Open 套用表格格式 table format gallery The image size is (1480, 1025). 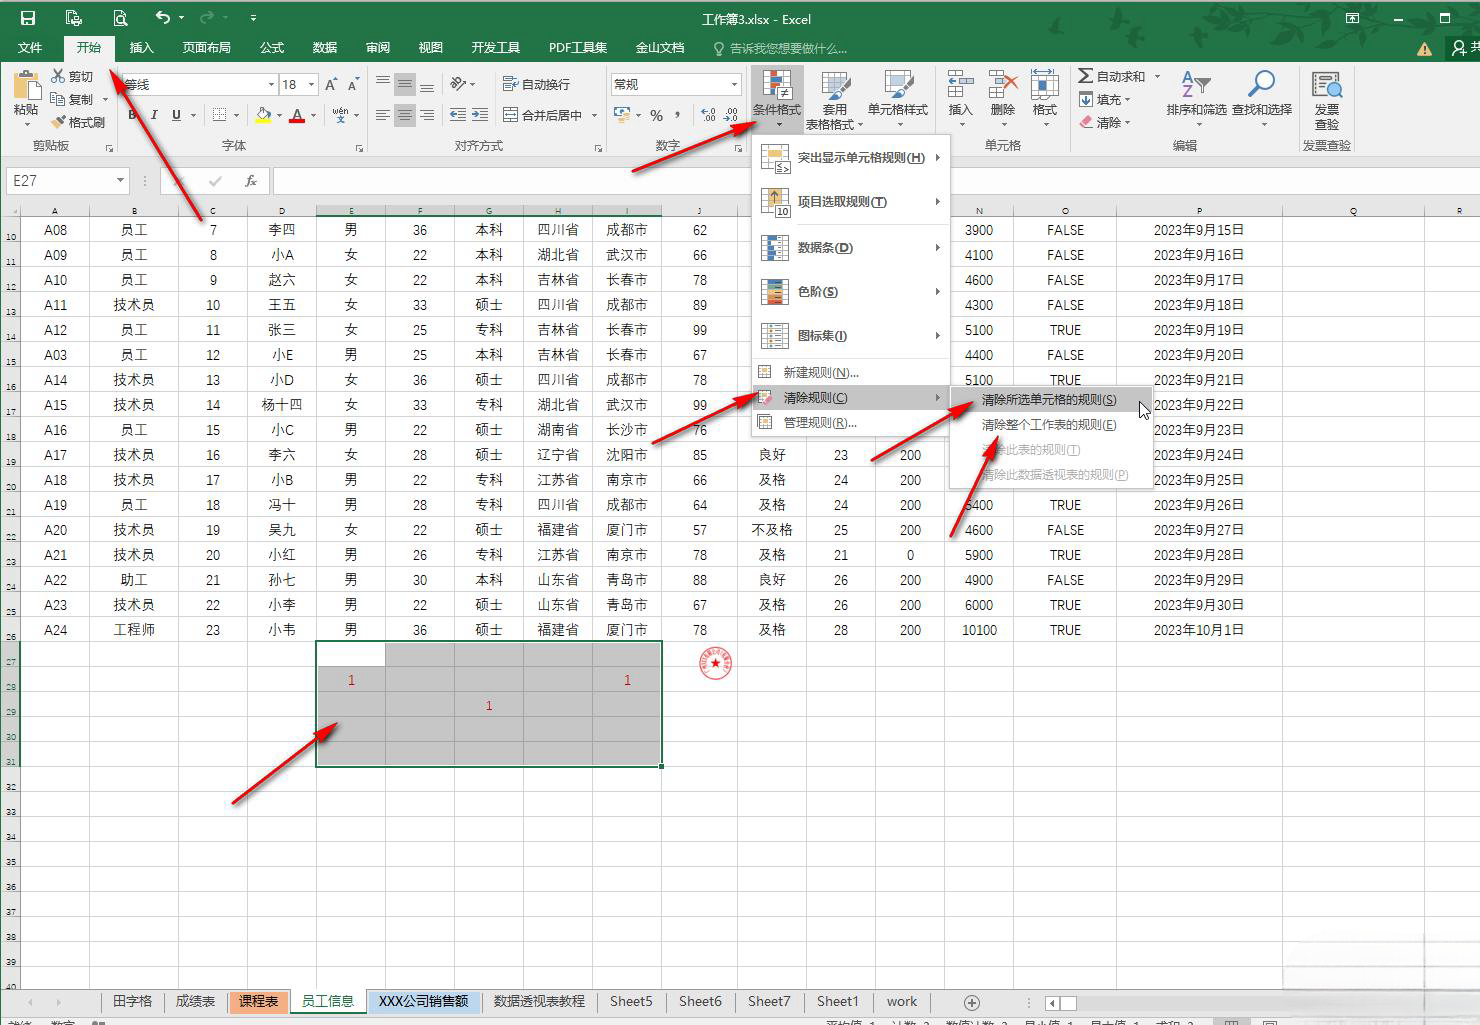(834, 100)
